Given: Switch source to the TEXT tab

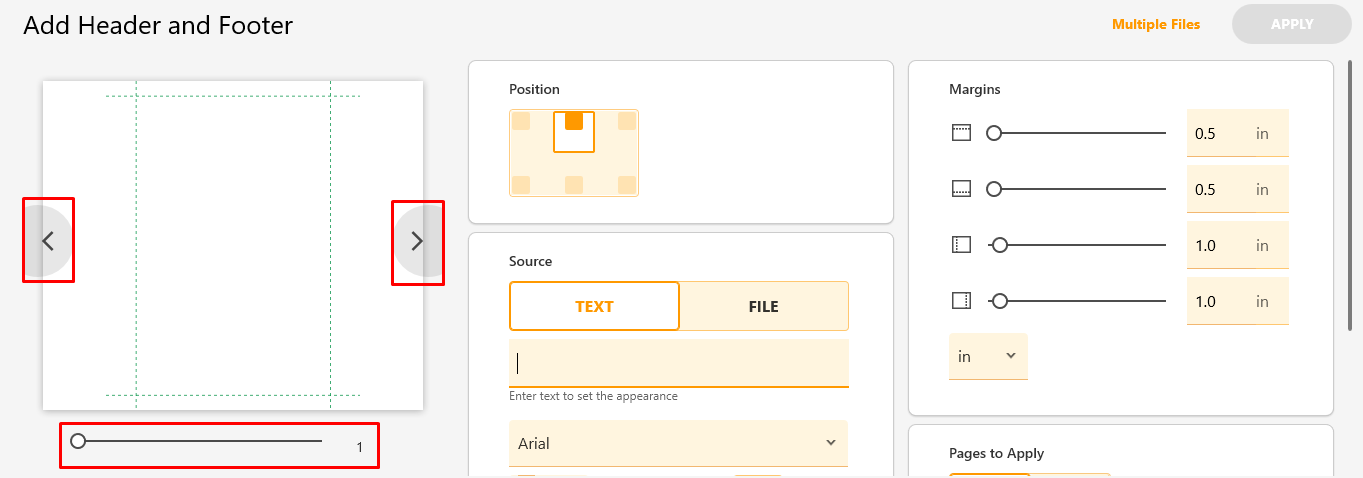Looking at the screenshot, I should point(594,306).
